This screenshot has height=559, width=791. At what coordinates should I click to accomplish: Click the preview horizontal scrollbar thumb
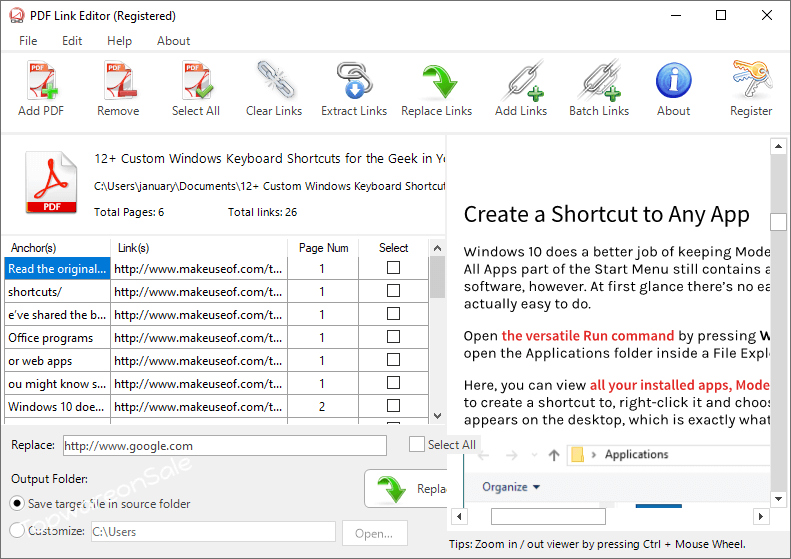(x=548, y=517)
